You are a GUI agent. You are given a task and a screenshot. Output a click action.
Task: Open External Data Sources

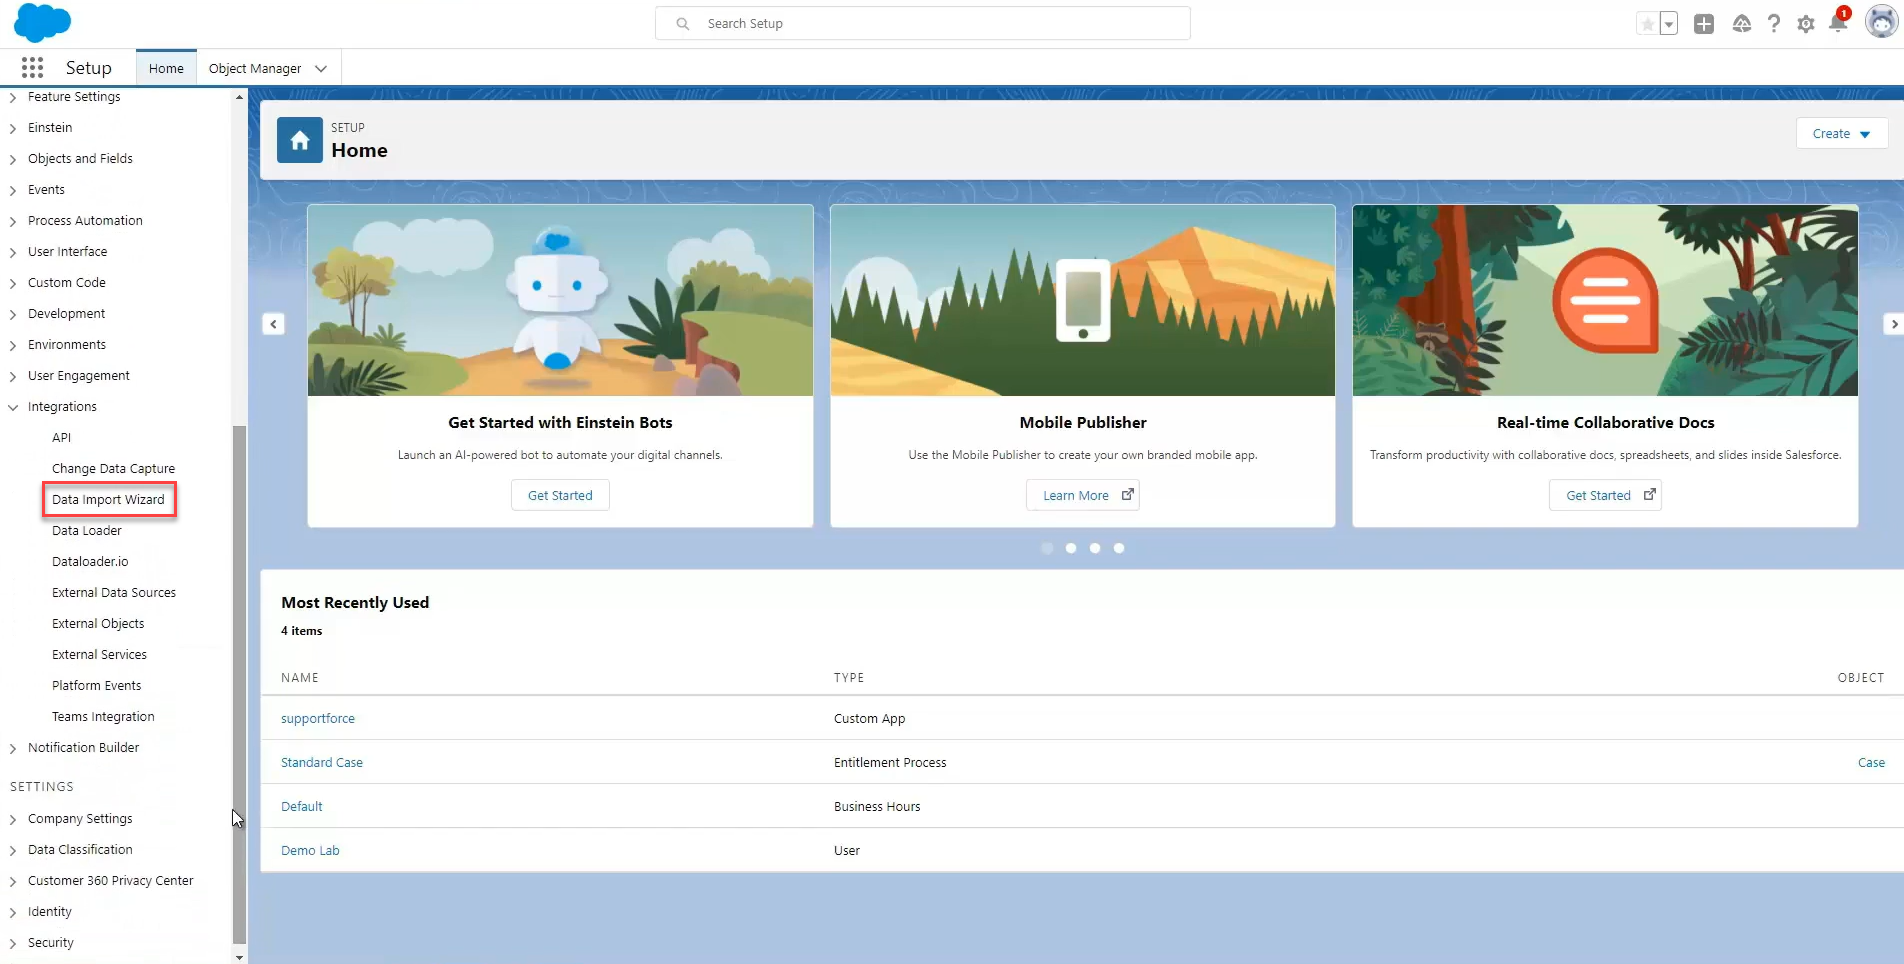pyautogui.click(x=114, y=592)
